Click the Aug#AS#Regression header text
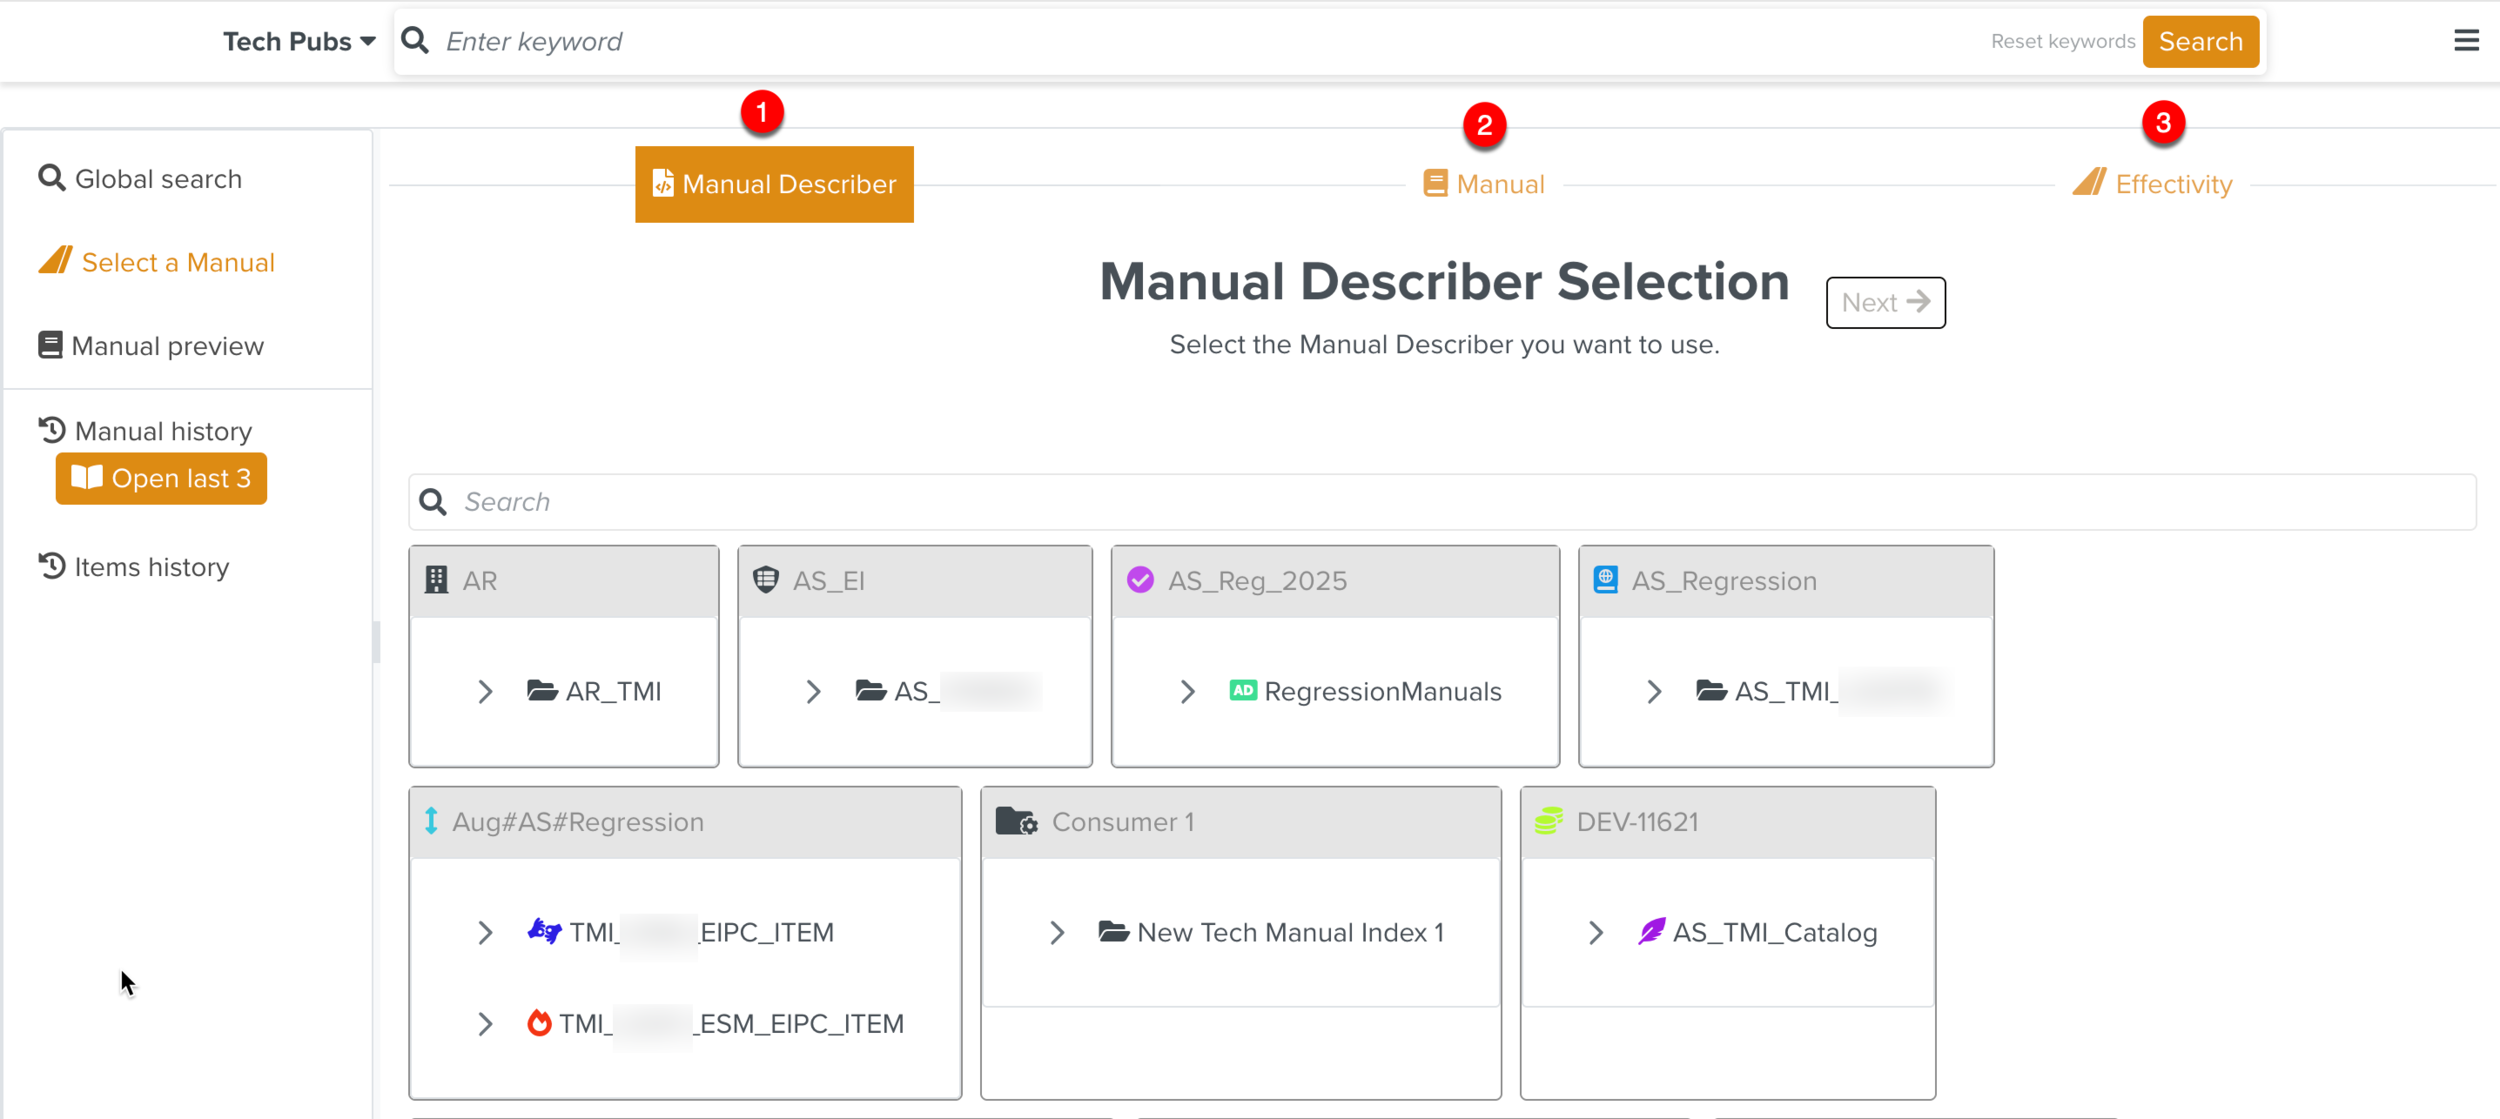The height and width of the screenshot is (1119, 2500). tap(577, 821)
